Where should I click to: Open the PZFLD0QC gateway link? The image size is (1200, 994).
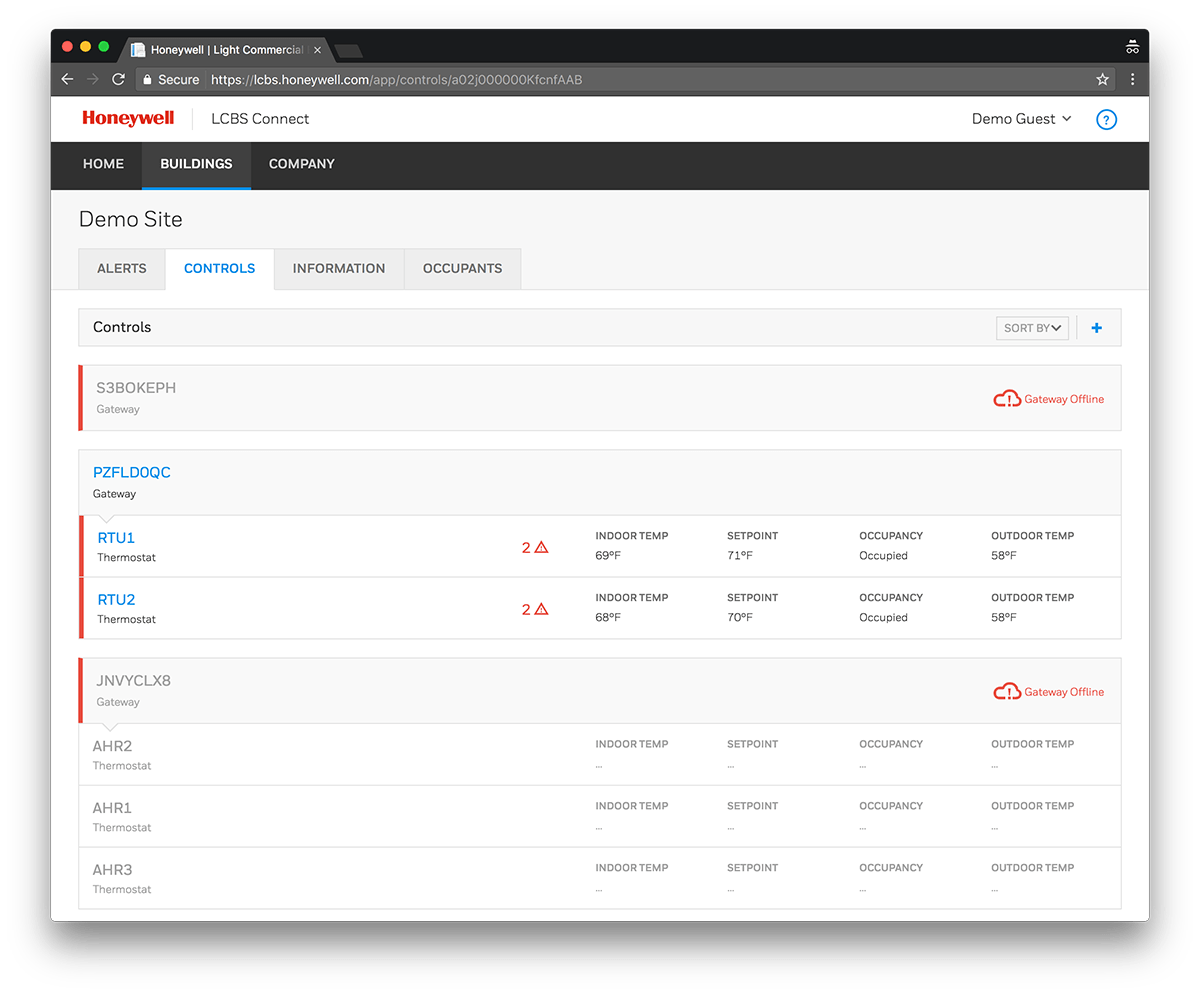(132, 471)
